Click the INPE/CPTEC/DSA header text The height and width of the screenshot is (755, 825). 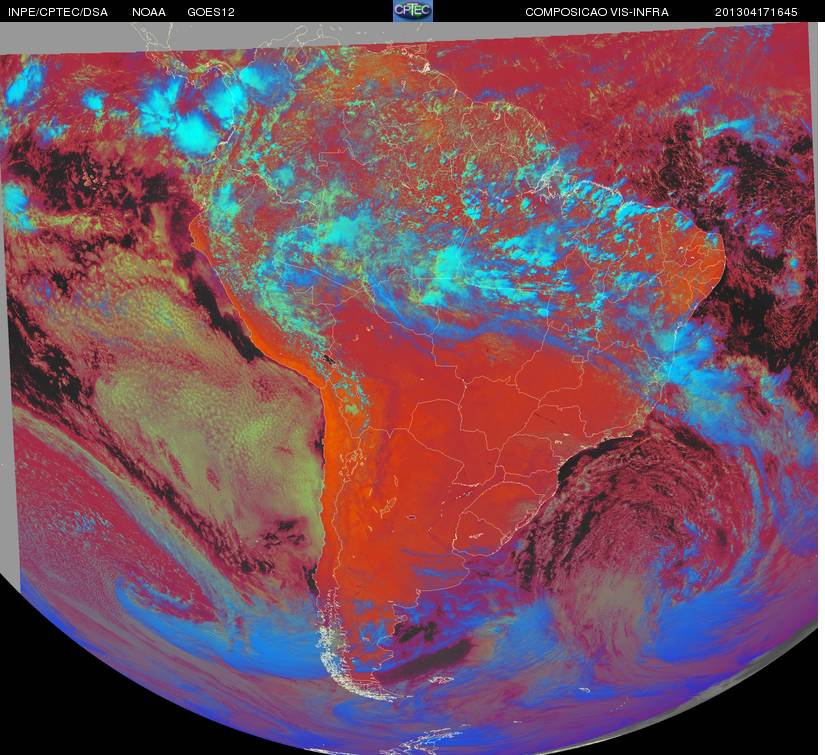[58, 12]
